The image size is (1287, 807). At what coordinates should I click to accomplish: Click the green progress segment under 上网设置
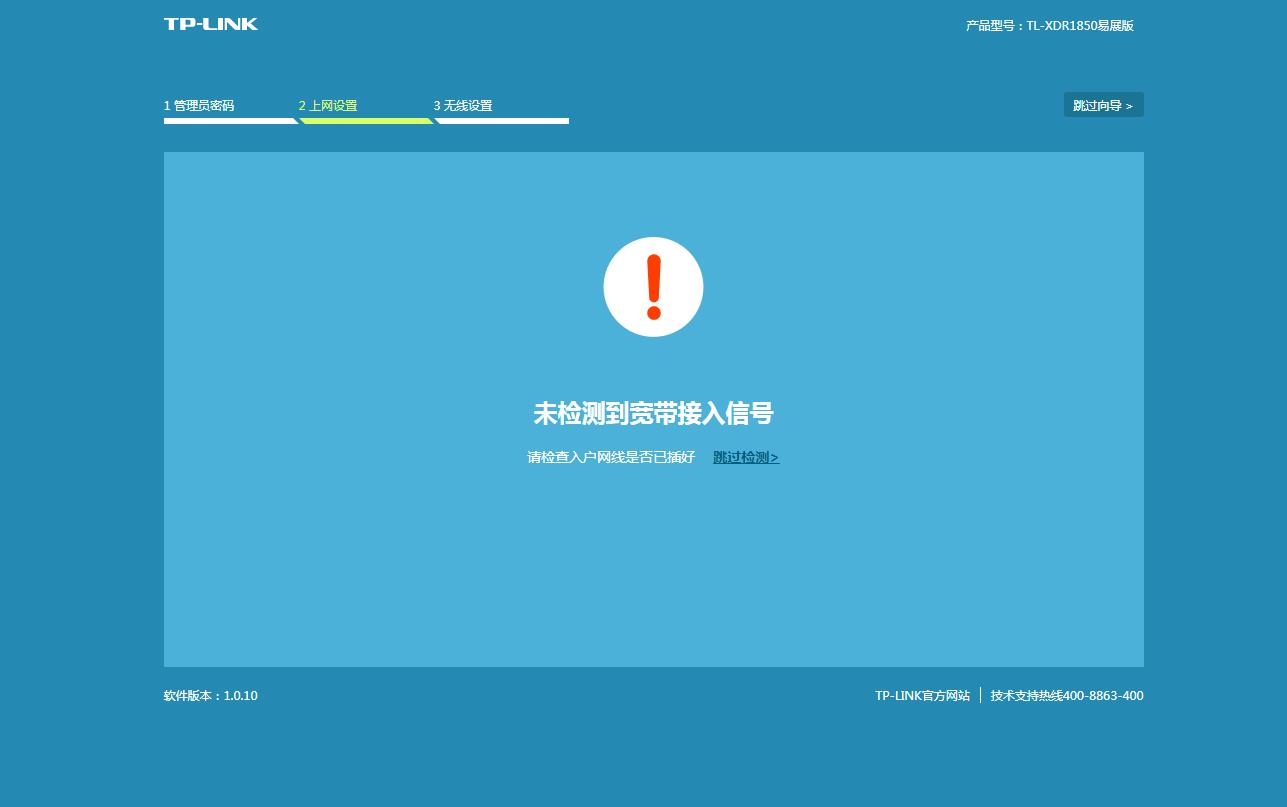366,120
